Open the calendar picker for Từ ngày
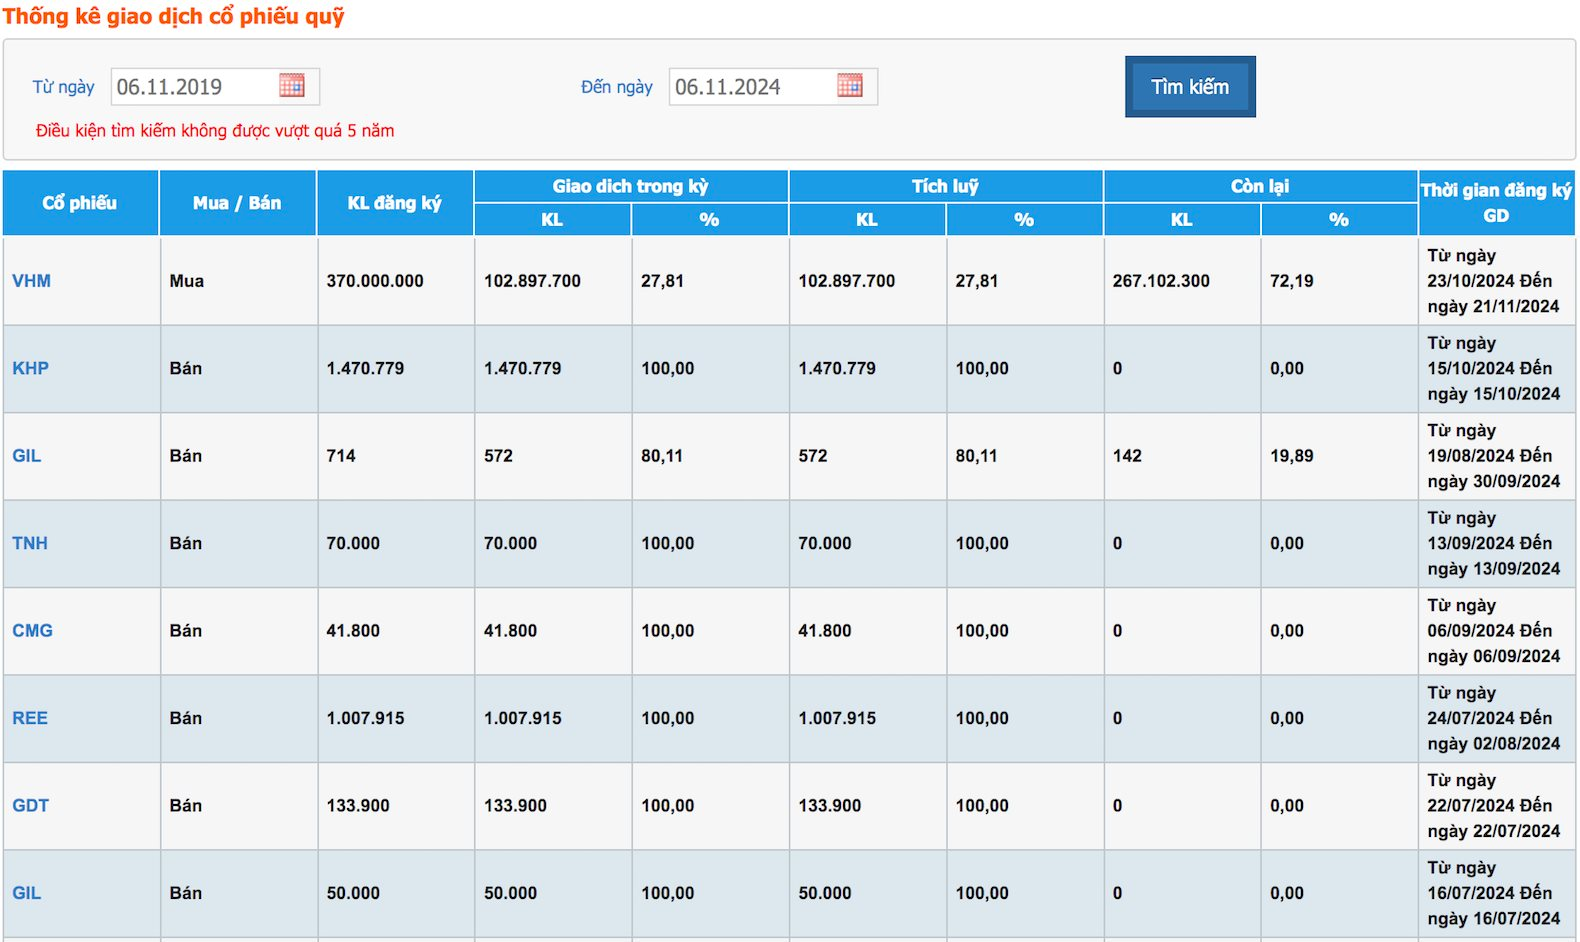Viewport: 1580px width, 942px height. [291, 86]
